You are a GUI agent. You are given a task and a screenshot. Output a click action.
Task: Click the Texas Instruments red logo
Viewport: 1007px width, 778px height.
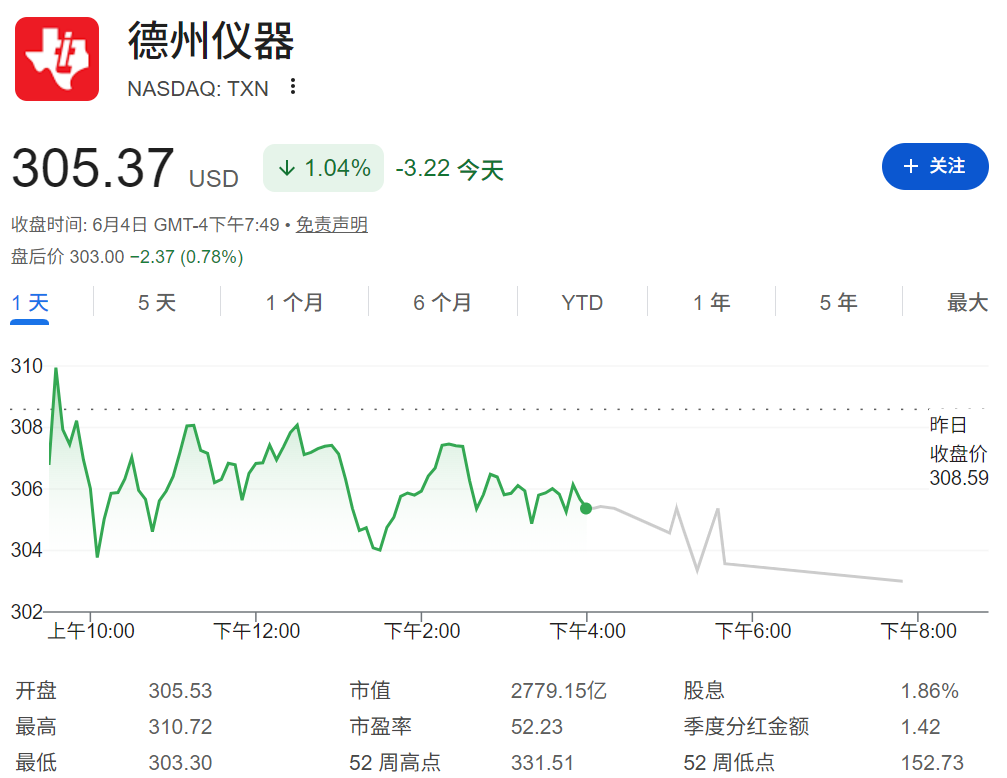57,59
